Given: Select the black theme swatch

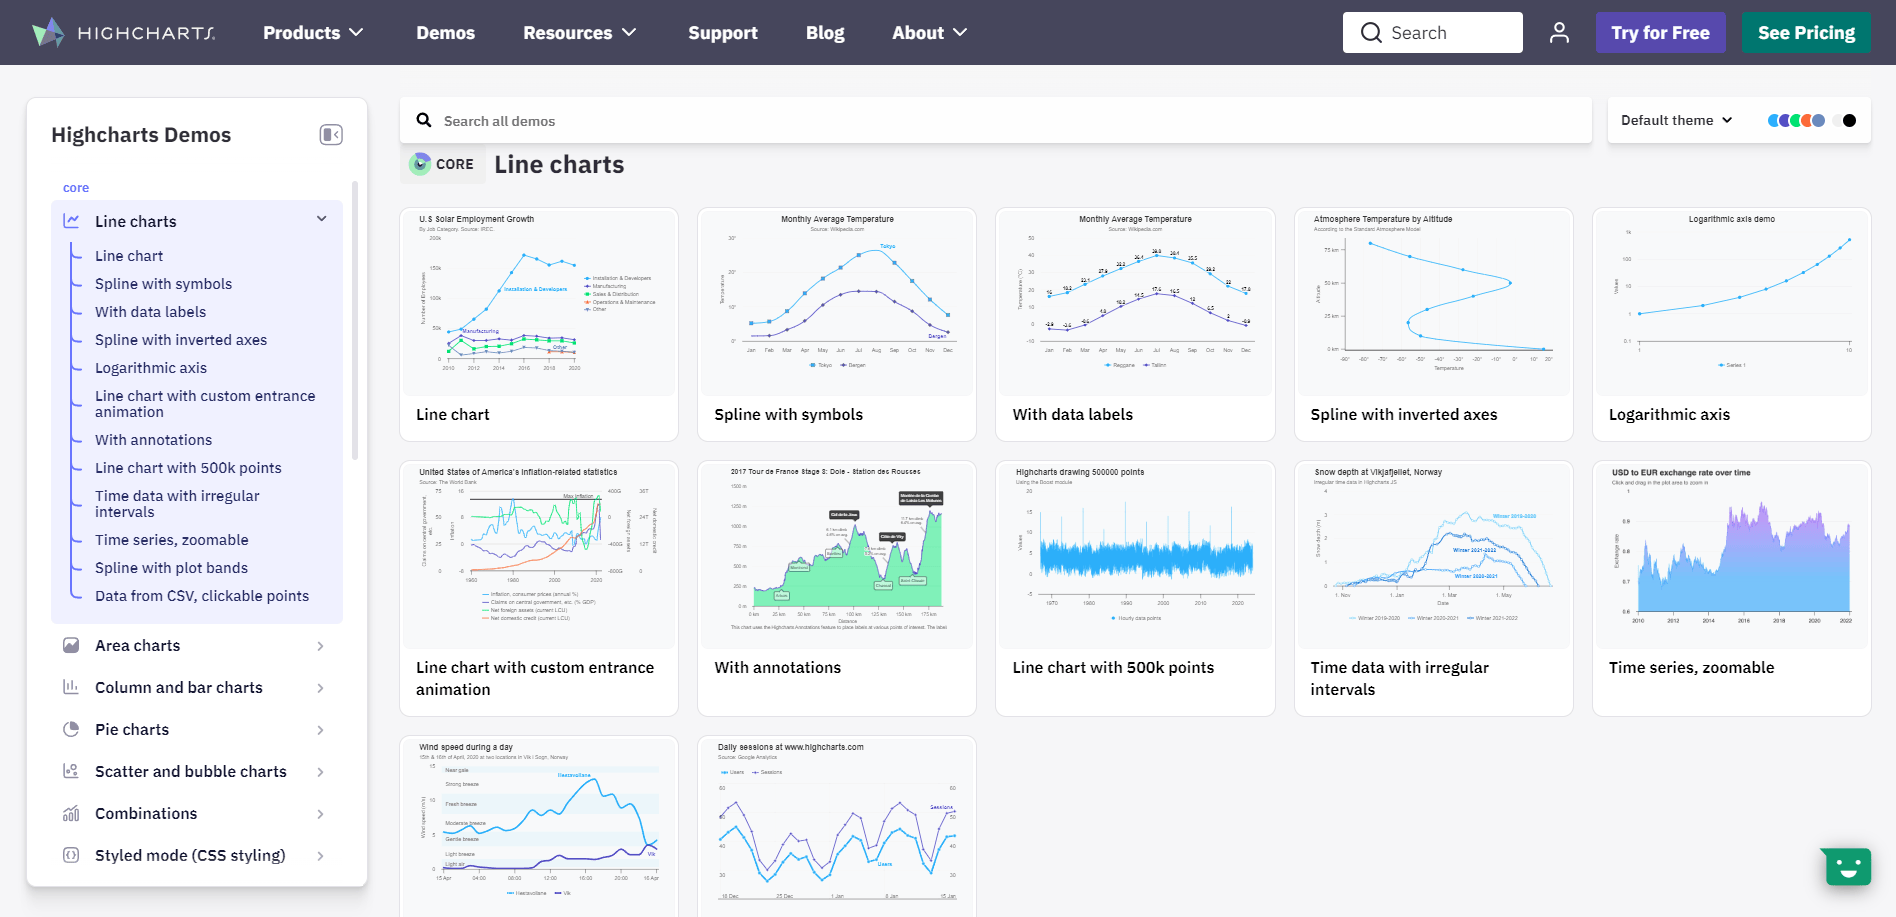Looking at the screenshot, I should [1849, 120].
